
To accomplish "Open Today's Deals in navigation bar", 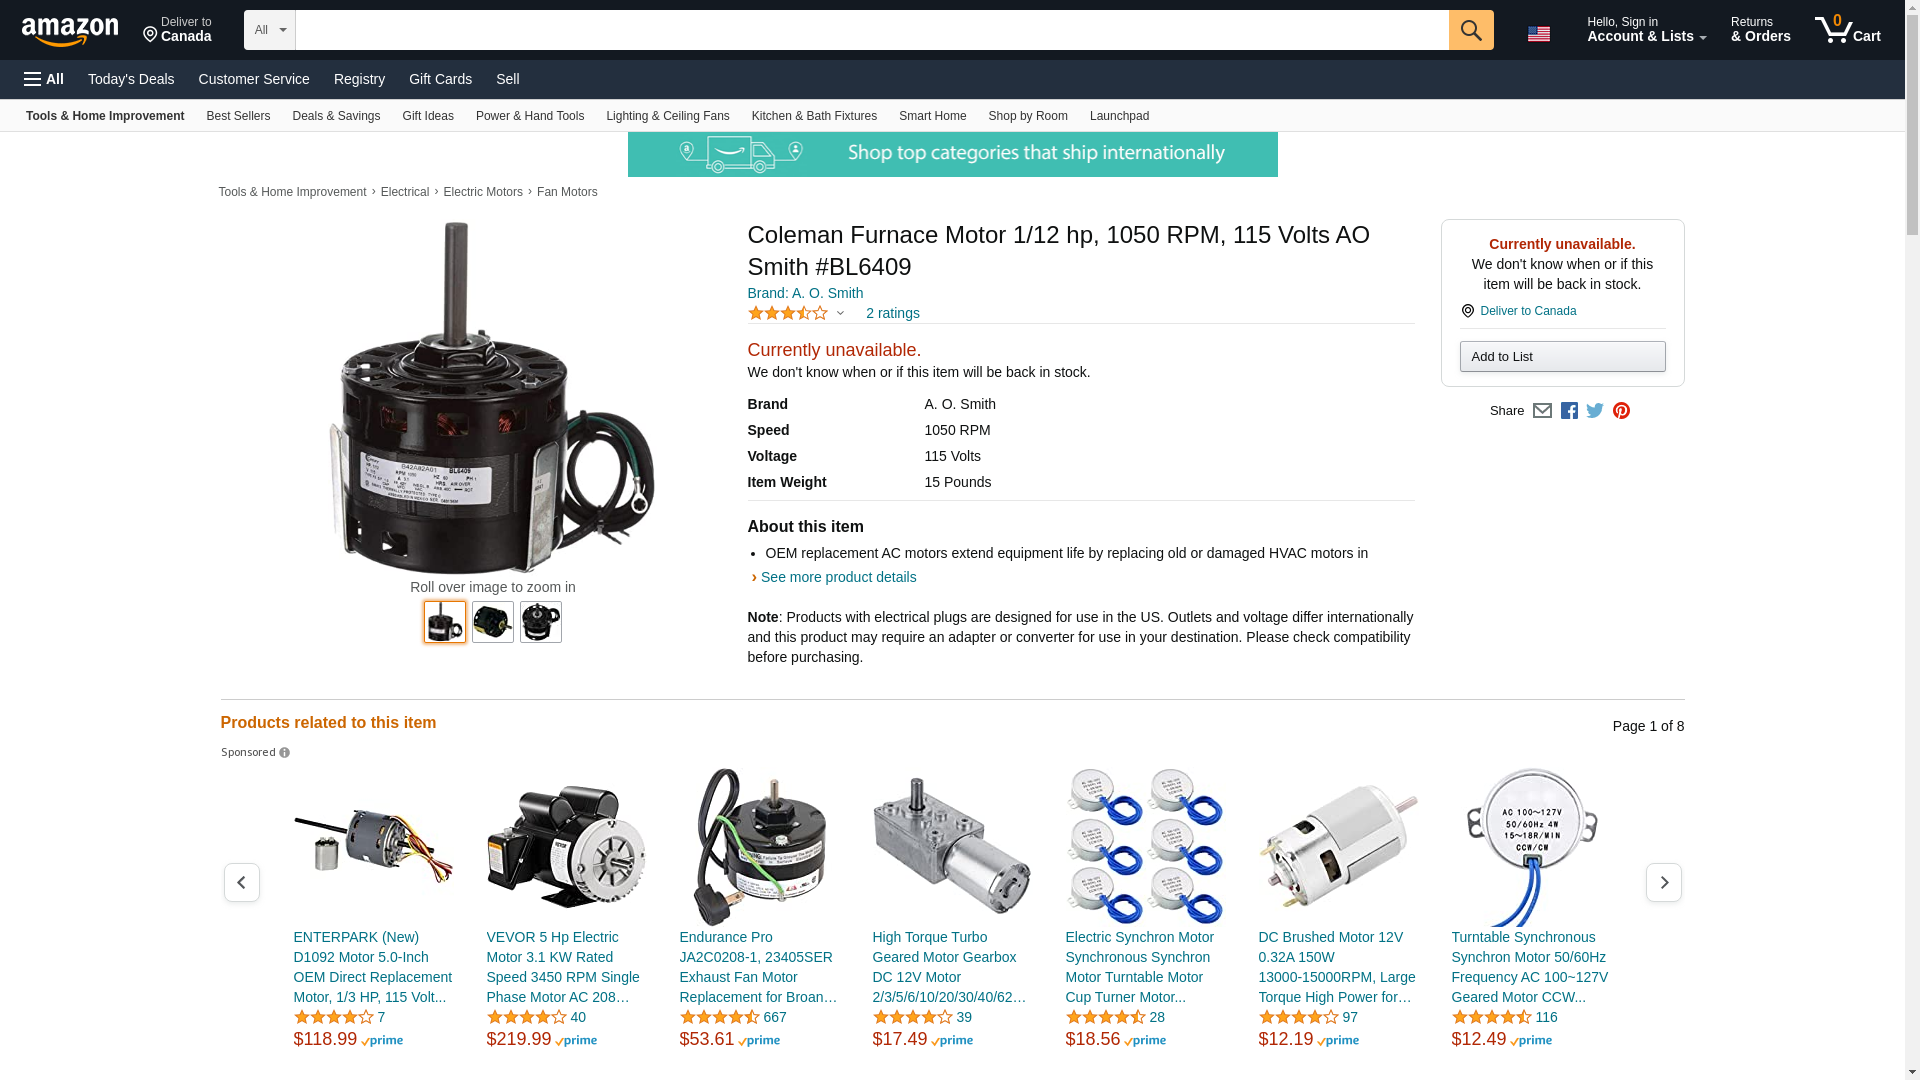I will 131,79.
